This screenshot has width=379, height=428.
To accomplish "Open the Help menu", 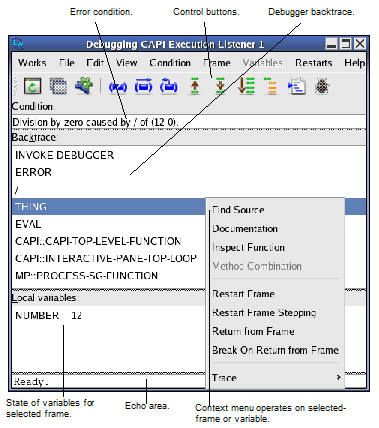I will click(x=354, y=63).
